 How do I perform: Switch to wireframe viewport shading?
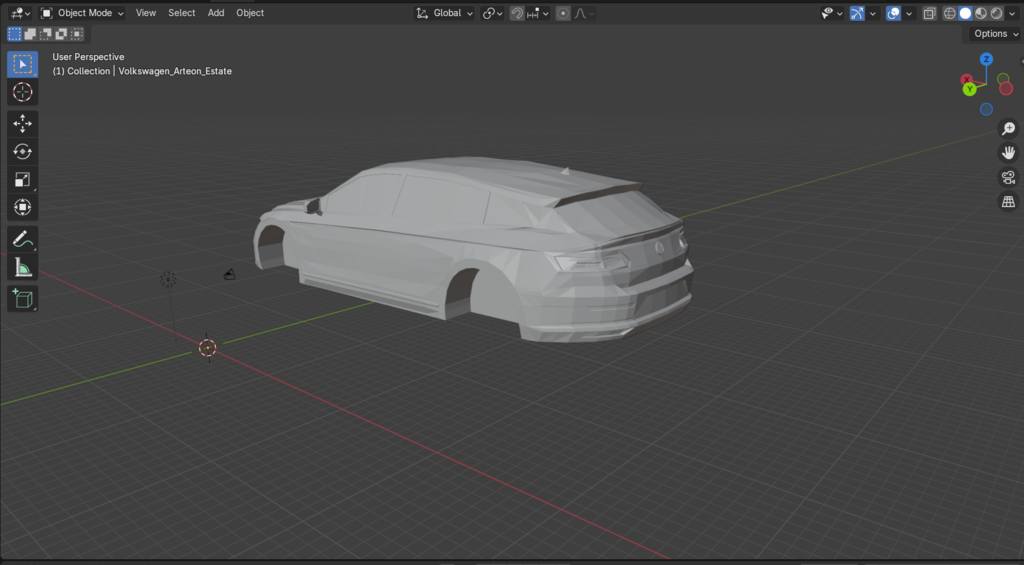click(x=950, y=13)
